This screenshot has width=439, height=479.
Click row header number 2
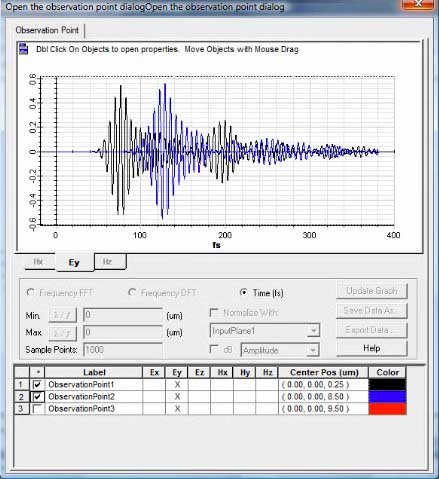click(x=21, y=397)
